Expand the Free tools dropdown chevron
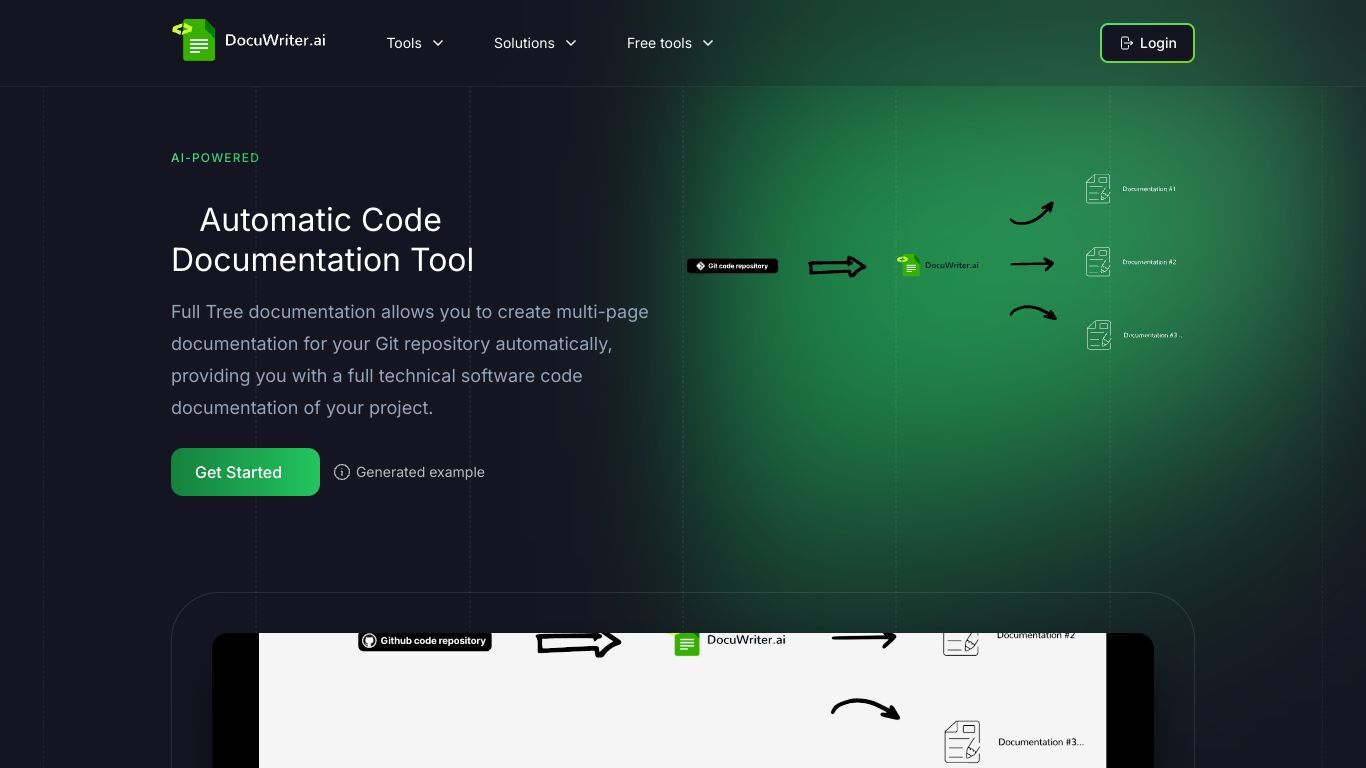The image size is (1366, 768). (708, 43)
